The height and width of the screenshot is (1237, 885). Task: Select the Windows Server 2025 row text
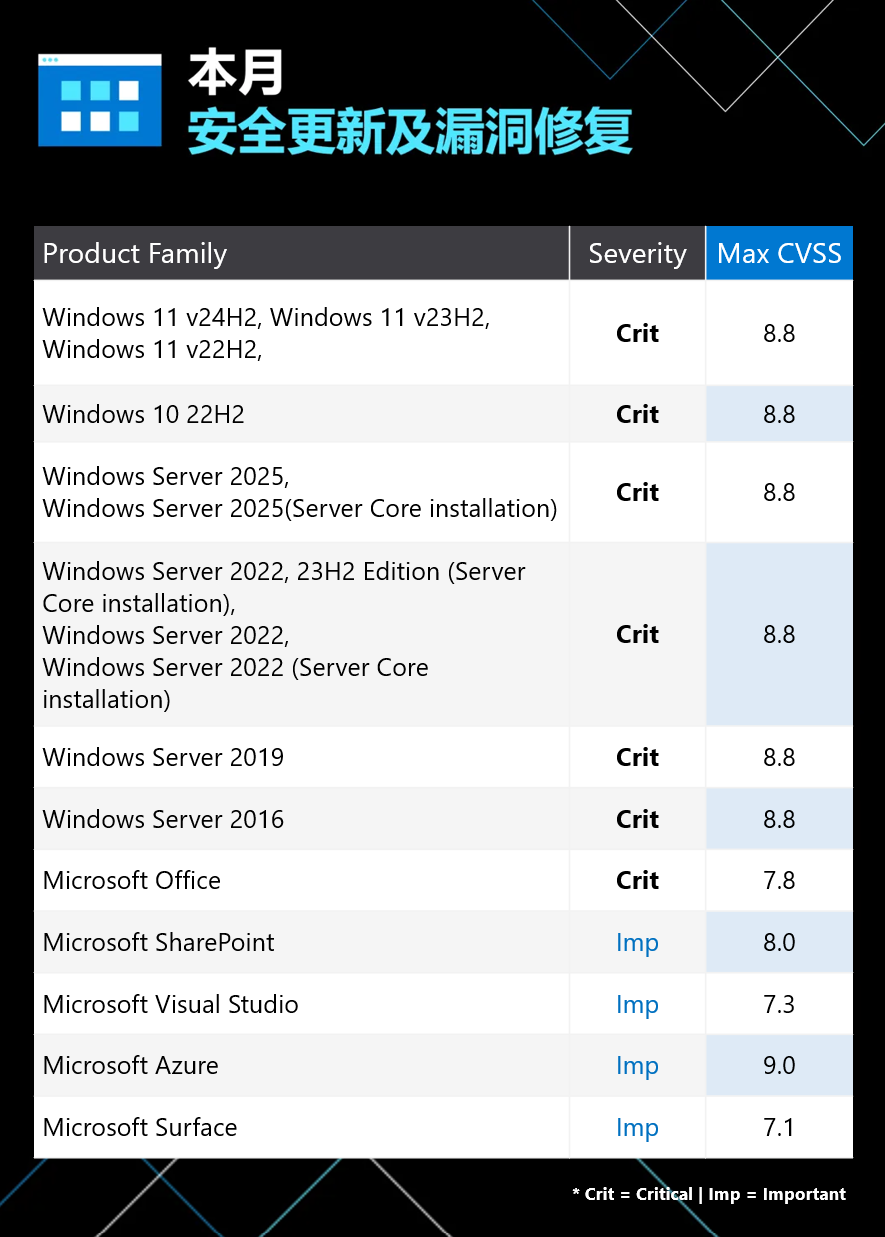pos(300,492)
